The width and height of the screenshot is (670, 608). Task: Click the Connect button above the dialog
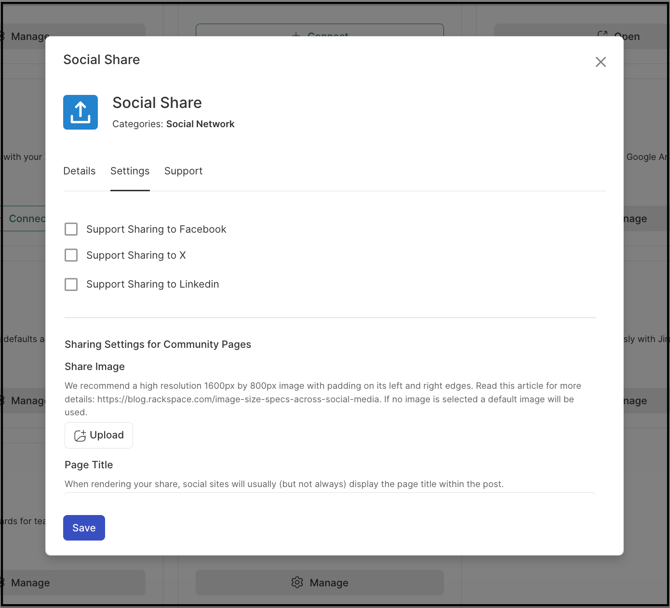(x=319, y=34)
